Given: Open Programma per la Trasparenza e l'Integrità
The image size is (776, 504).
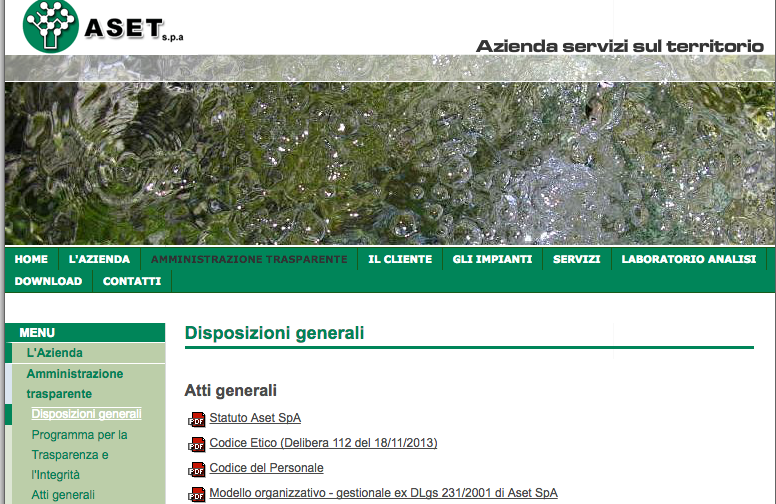Looking at the screenshot, I should click(x=80, y=454).
